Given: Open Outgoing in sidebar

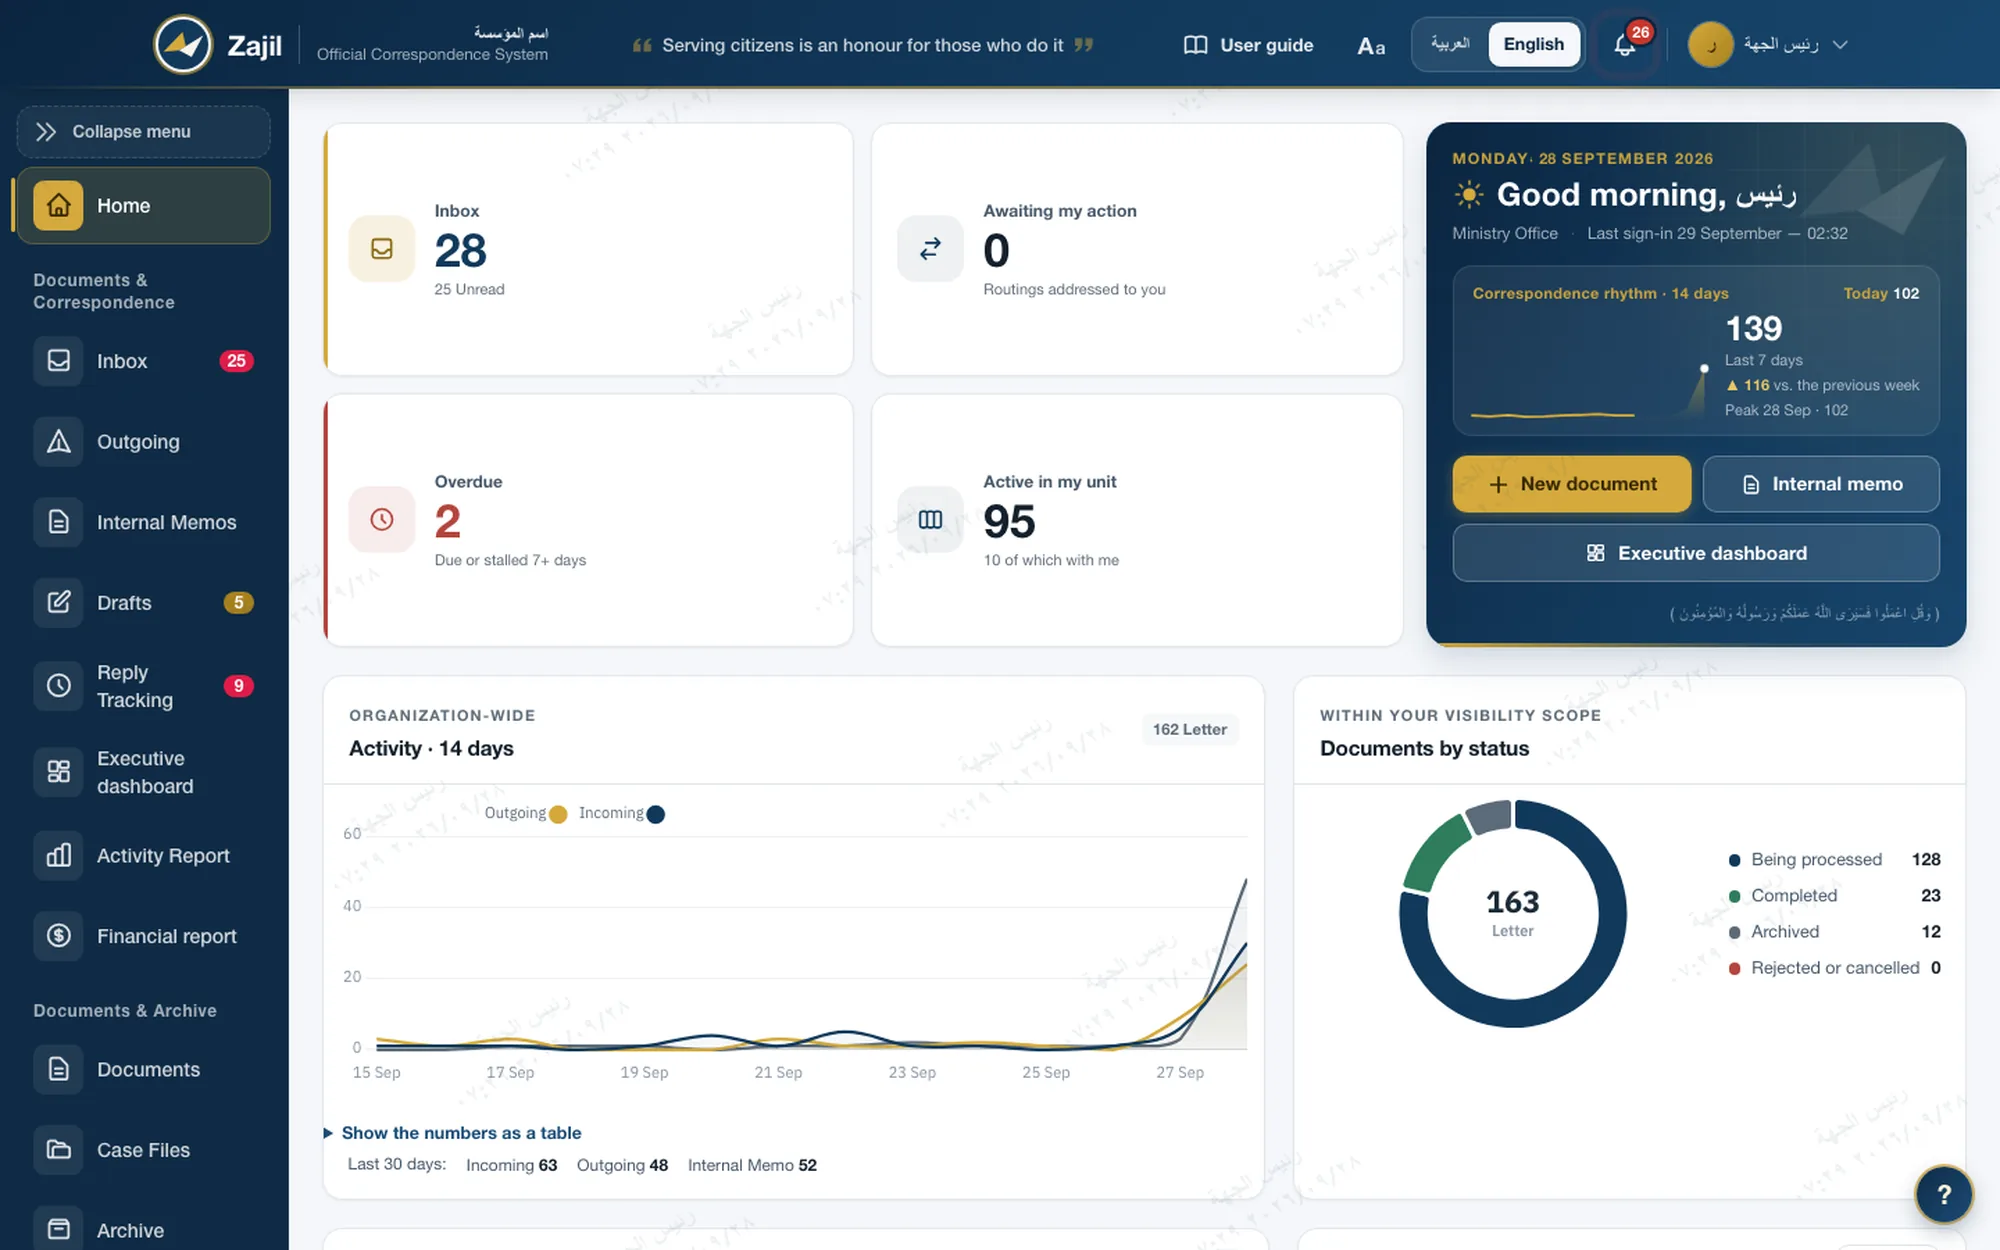Looking at the screenshot, I should pyautogui.click(x=143, y=441).
